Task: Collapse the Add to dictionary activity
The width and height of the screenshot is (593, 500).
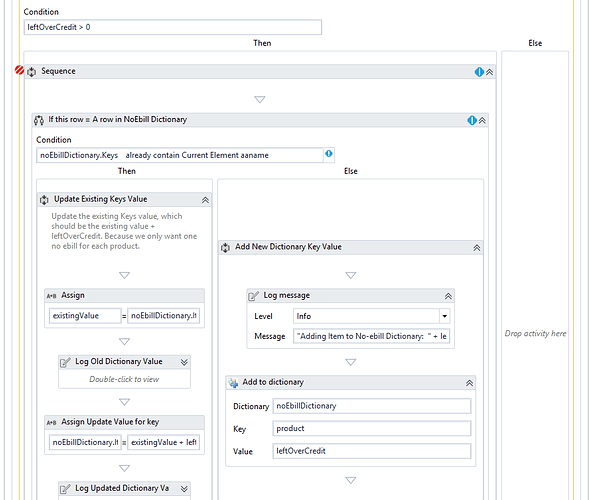Action: click(469, 383)
